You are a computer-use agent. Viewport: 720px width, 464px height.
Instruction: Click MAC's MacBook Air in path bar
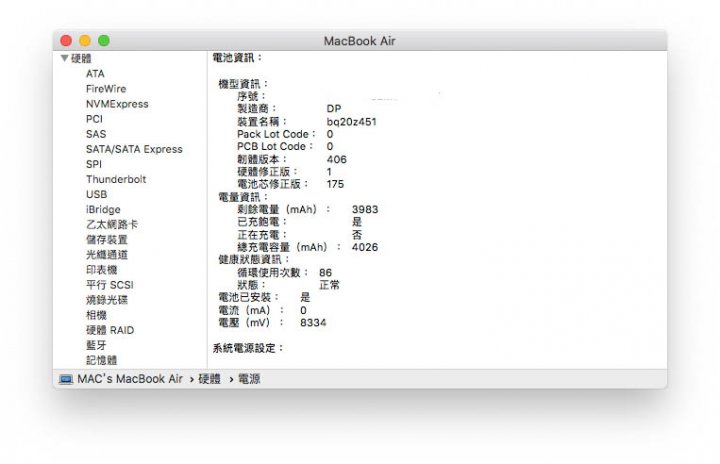tap(130, 379)
